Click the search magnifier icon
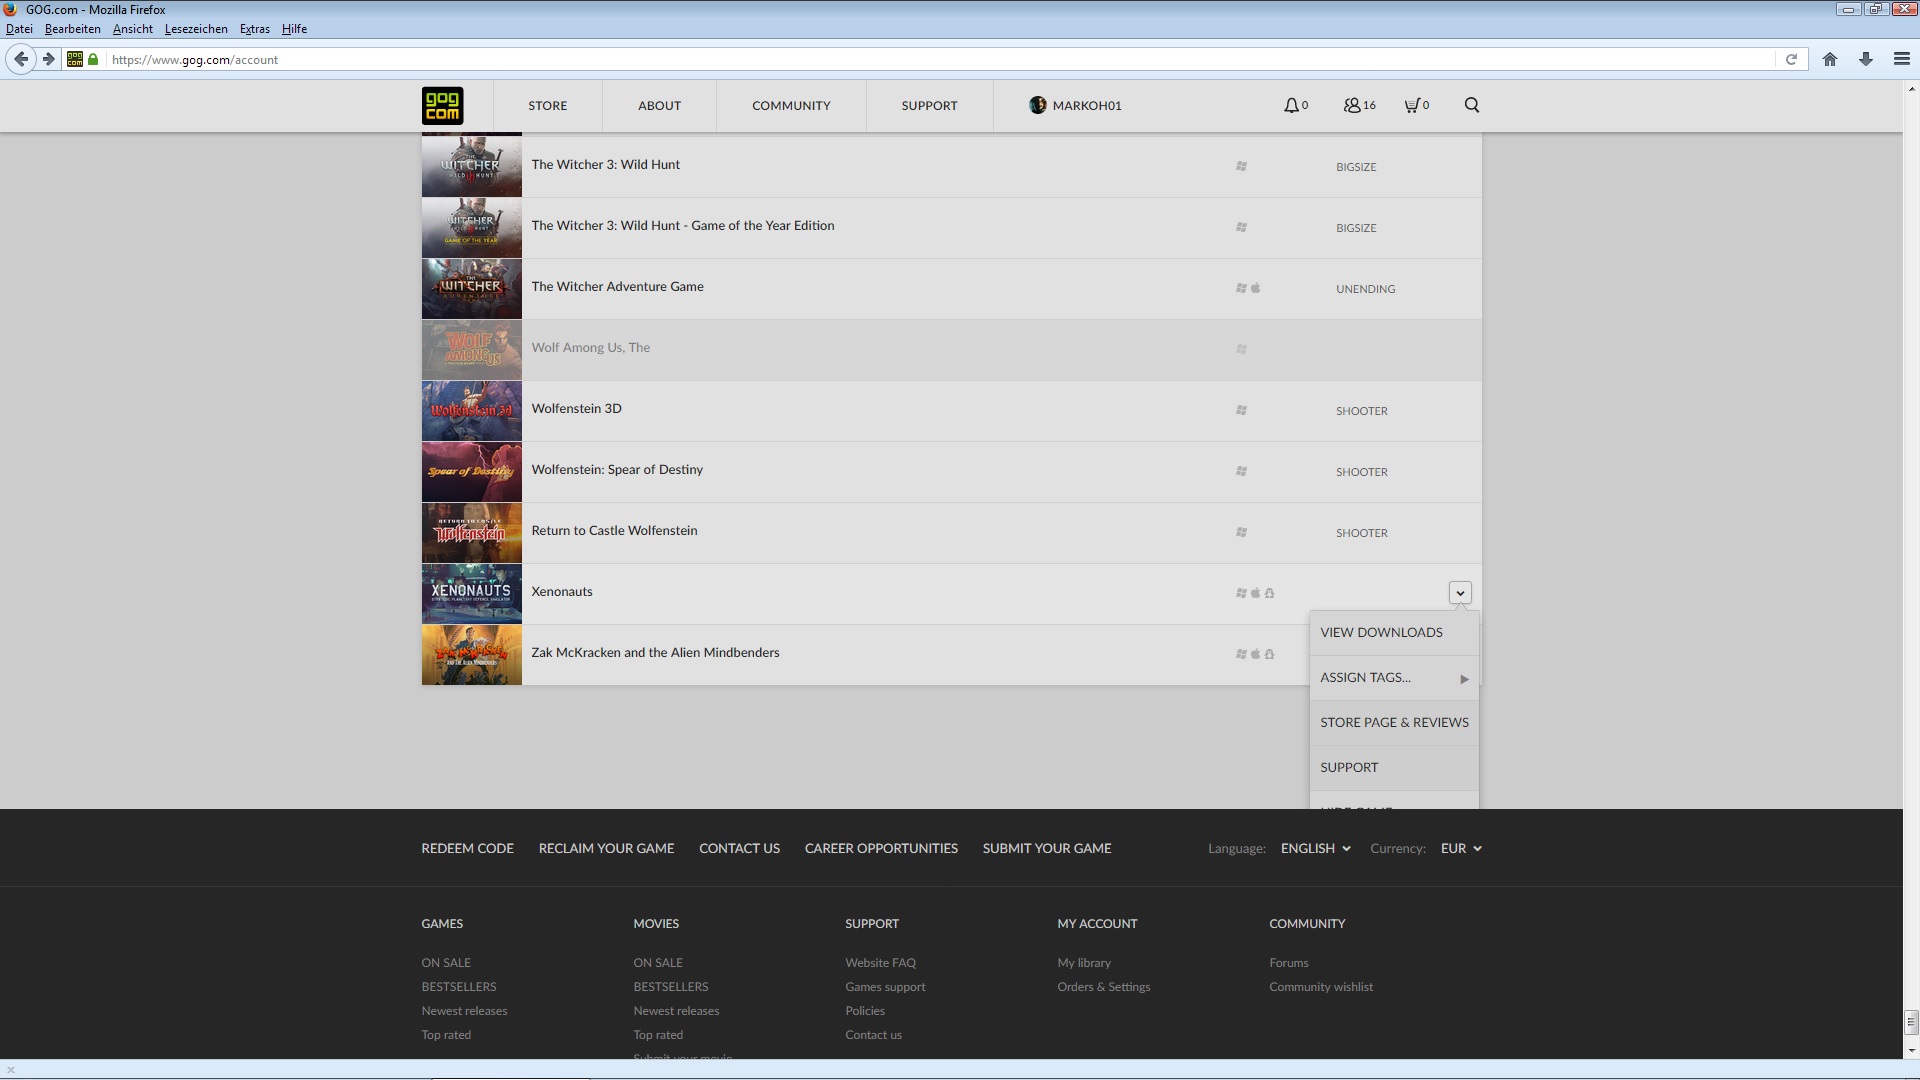 1472,105
